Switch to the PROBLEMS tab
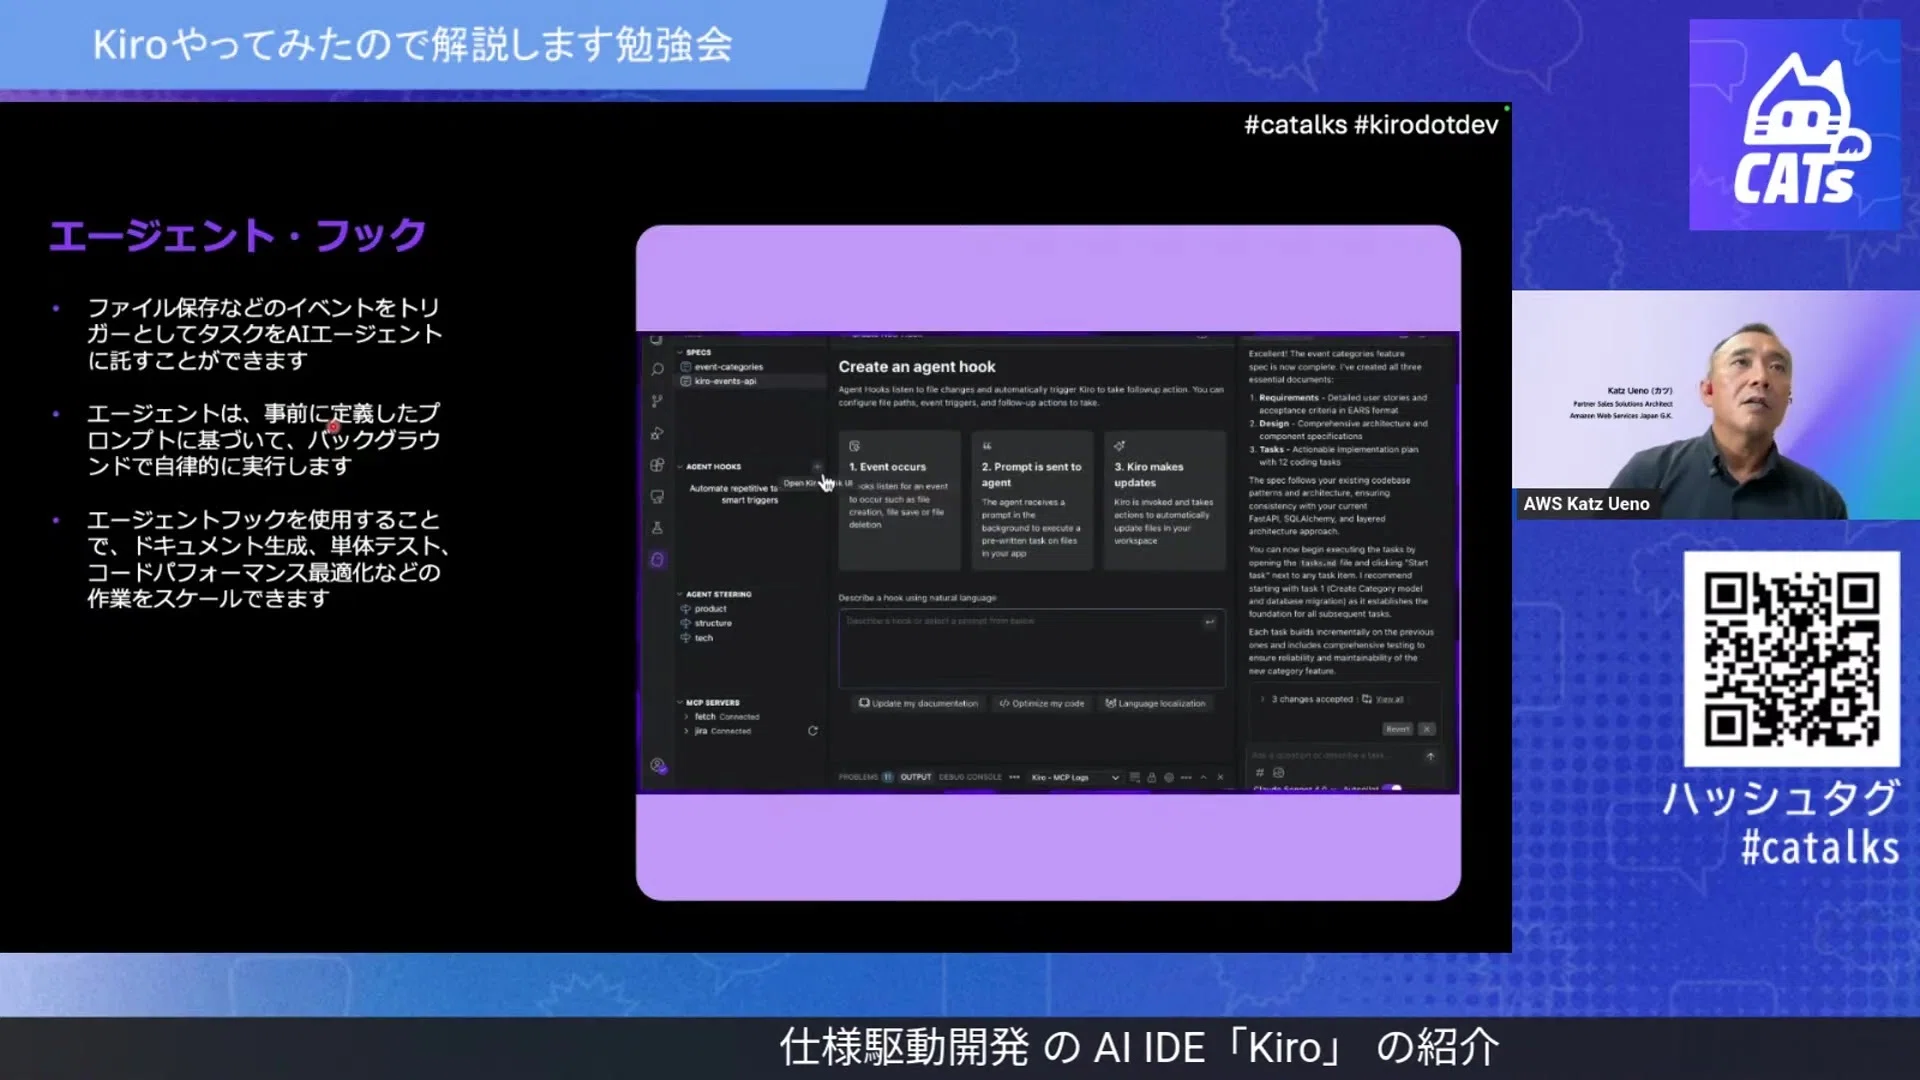Viewport: 1920px width, 1080px height. coord(865,777)
